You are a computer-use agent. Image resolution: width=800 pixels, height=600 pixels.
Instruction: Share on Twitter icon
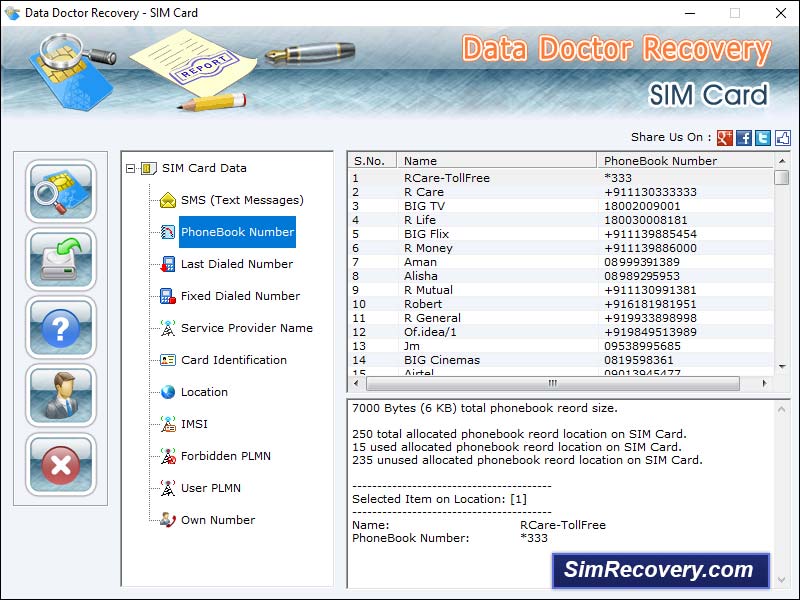click(763, 138)
